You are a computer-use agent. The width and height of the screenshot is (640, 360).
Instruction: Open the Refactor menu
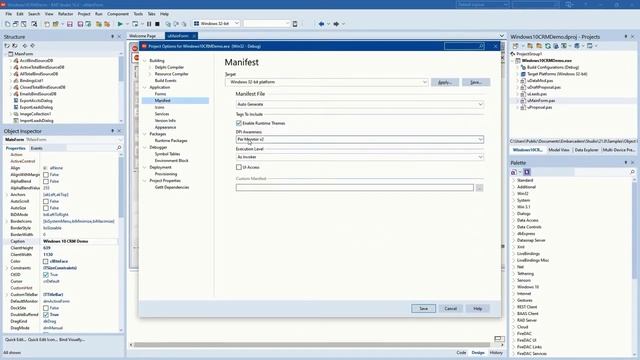65,14
